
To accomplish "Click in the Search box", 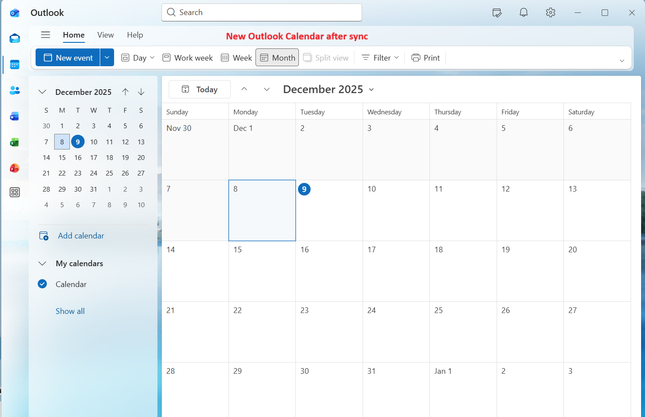I will click(262, 12).
